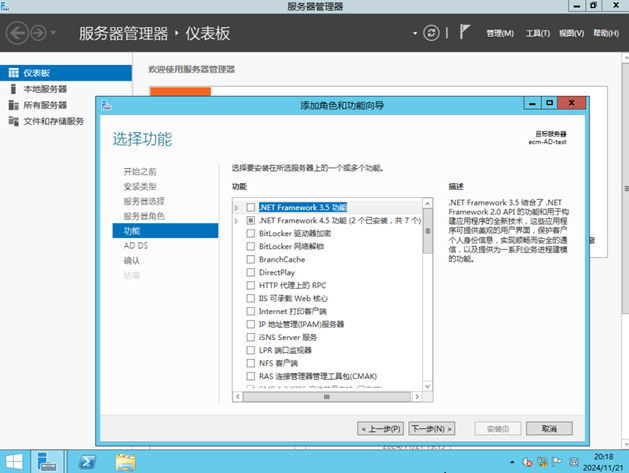This screenshot has height=473, width=629.
Task: Click the Windows Start button
Action: coord(14,462)
